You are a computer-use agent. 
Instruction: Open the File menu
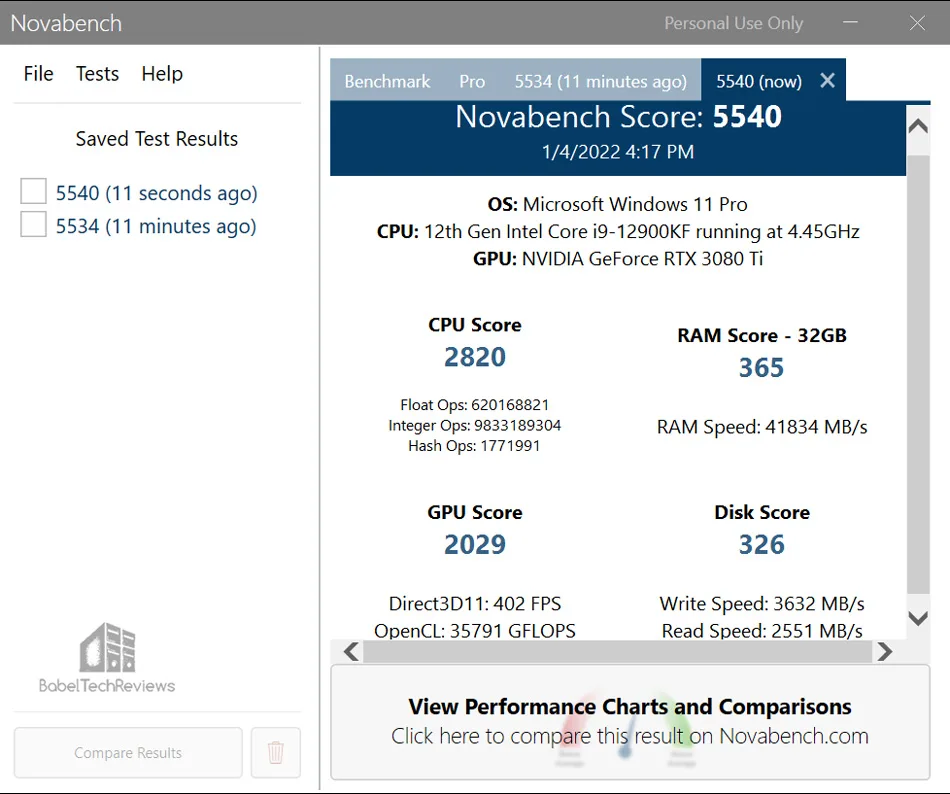coord(38,74)
